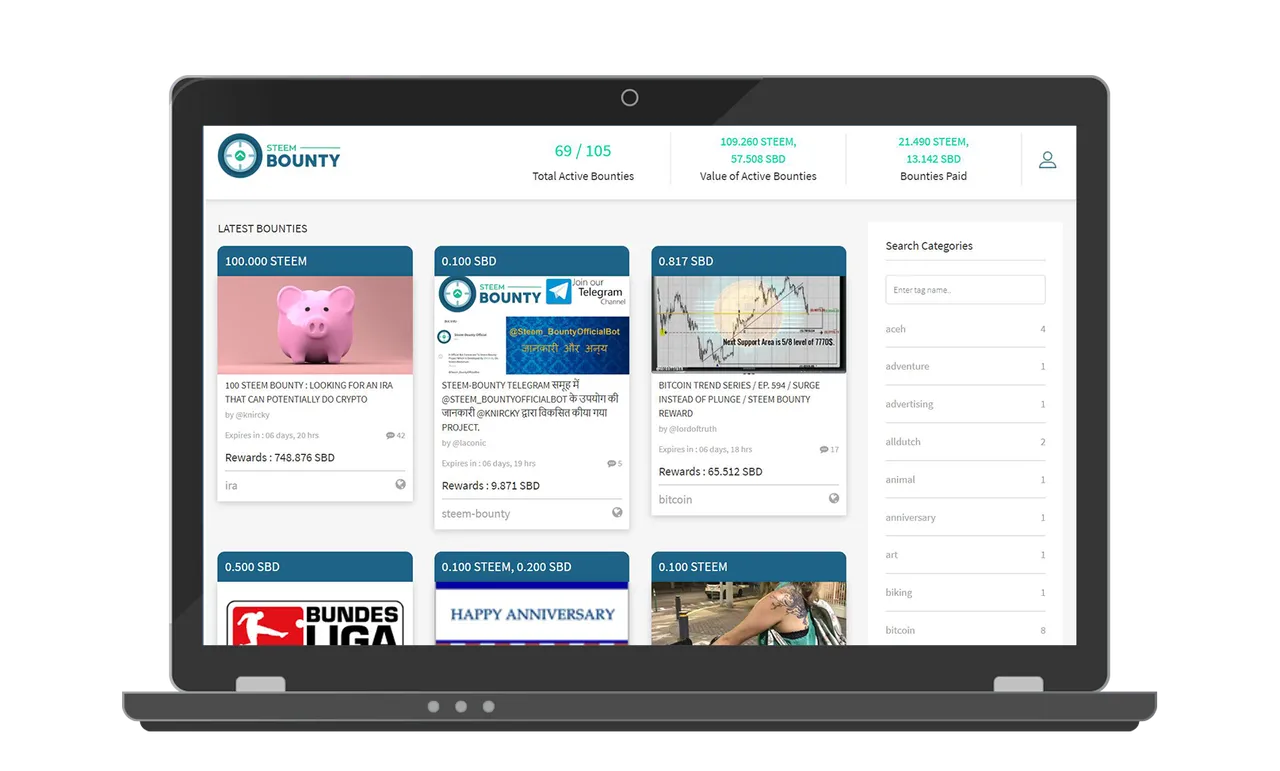Visit author @laconic profile
Viewport: 1280px width, 771px height.
click(x=469, y=443)
